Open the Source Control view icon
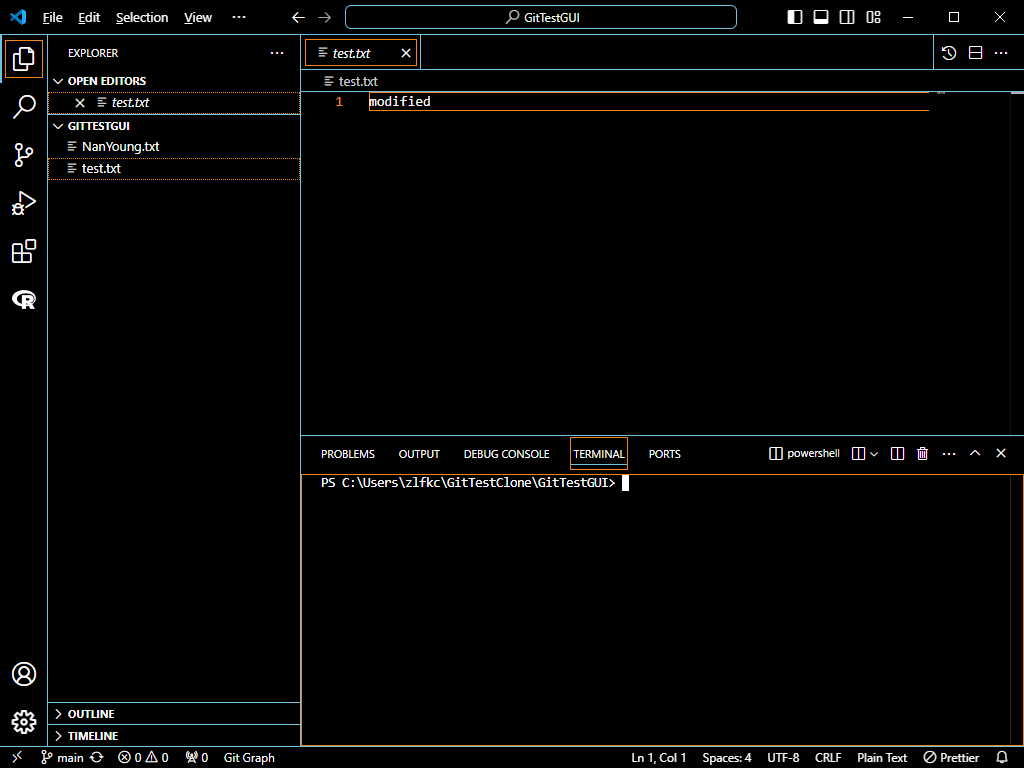Screen dimensions: 1024x768 pos(24,155)
